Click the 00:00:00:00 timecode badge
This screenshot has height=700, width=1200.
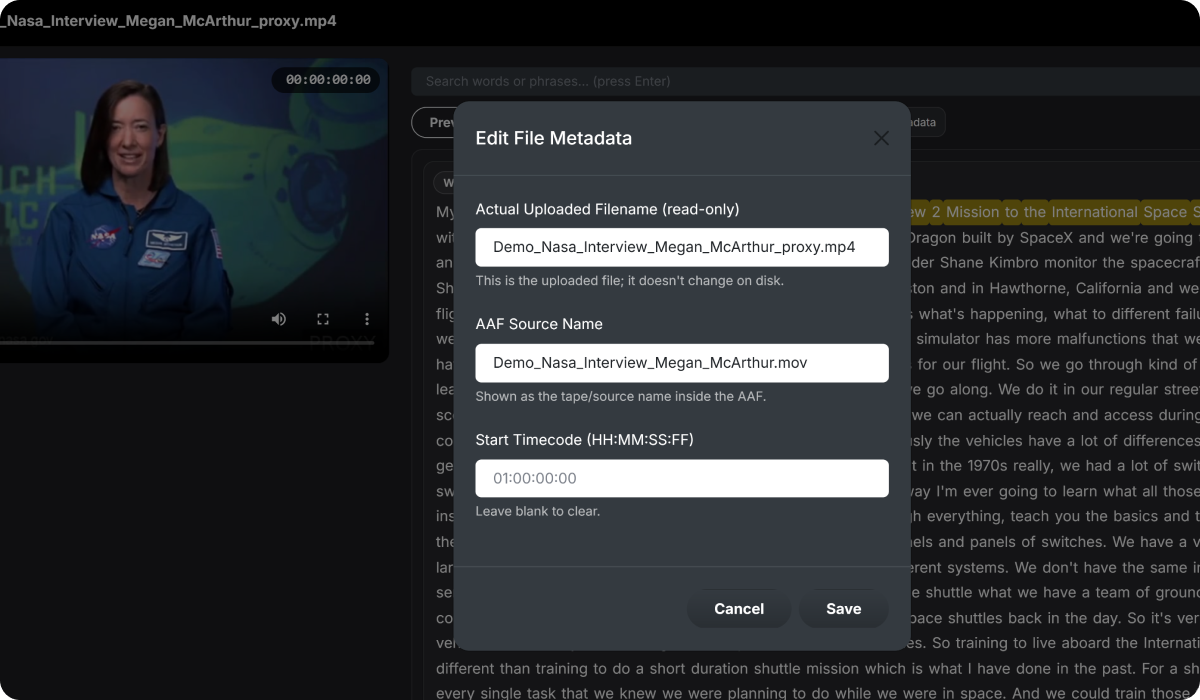pos(328,80)
